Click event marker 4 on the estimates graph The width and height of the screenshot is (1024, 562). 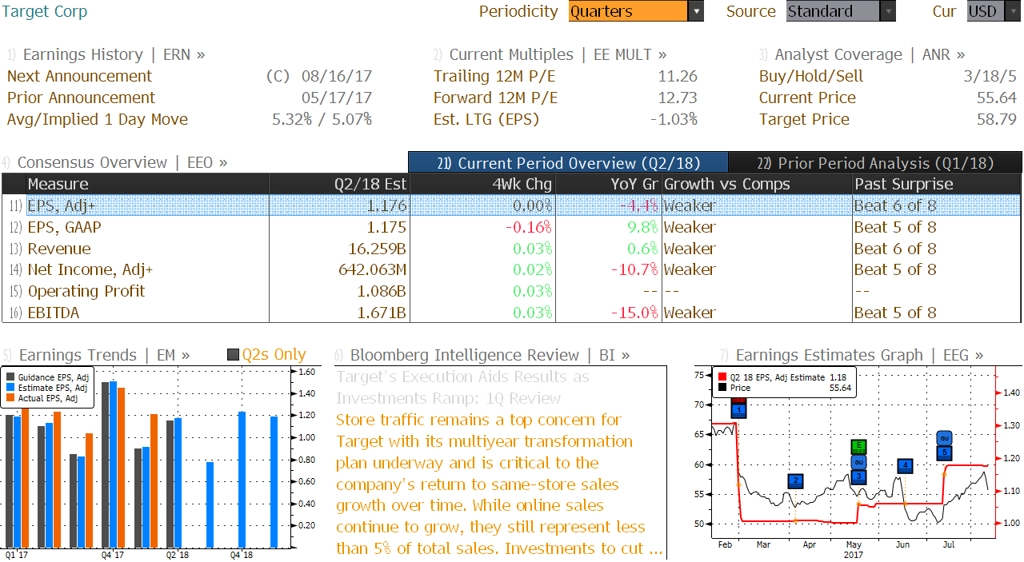coord(904,465)
